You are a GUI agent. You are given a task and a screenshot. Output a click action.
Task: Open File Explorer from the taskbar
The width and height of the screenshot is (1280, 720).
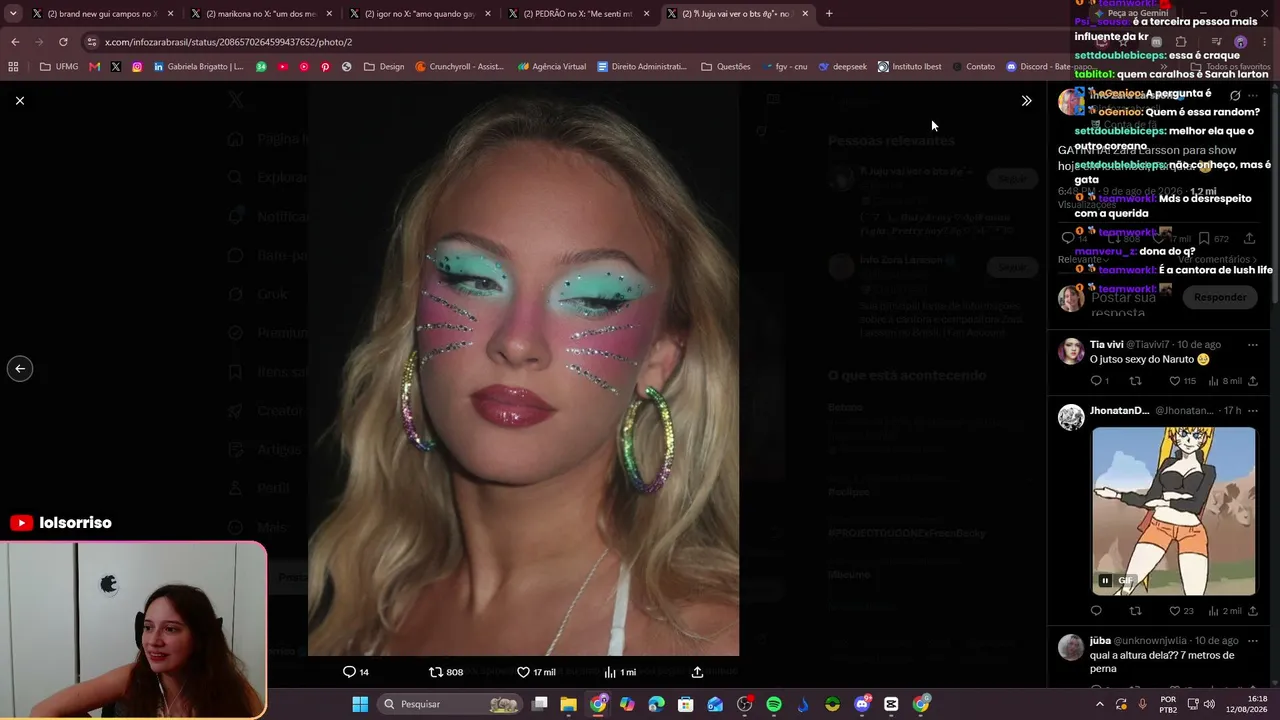(569, 704)
